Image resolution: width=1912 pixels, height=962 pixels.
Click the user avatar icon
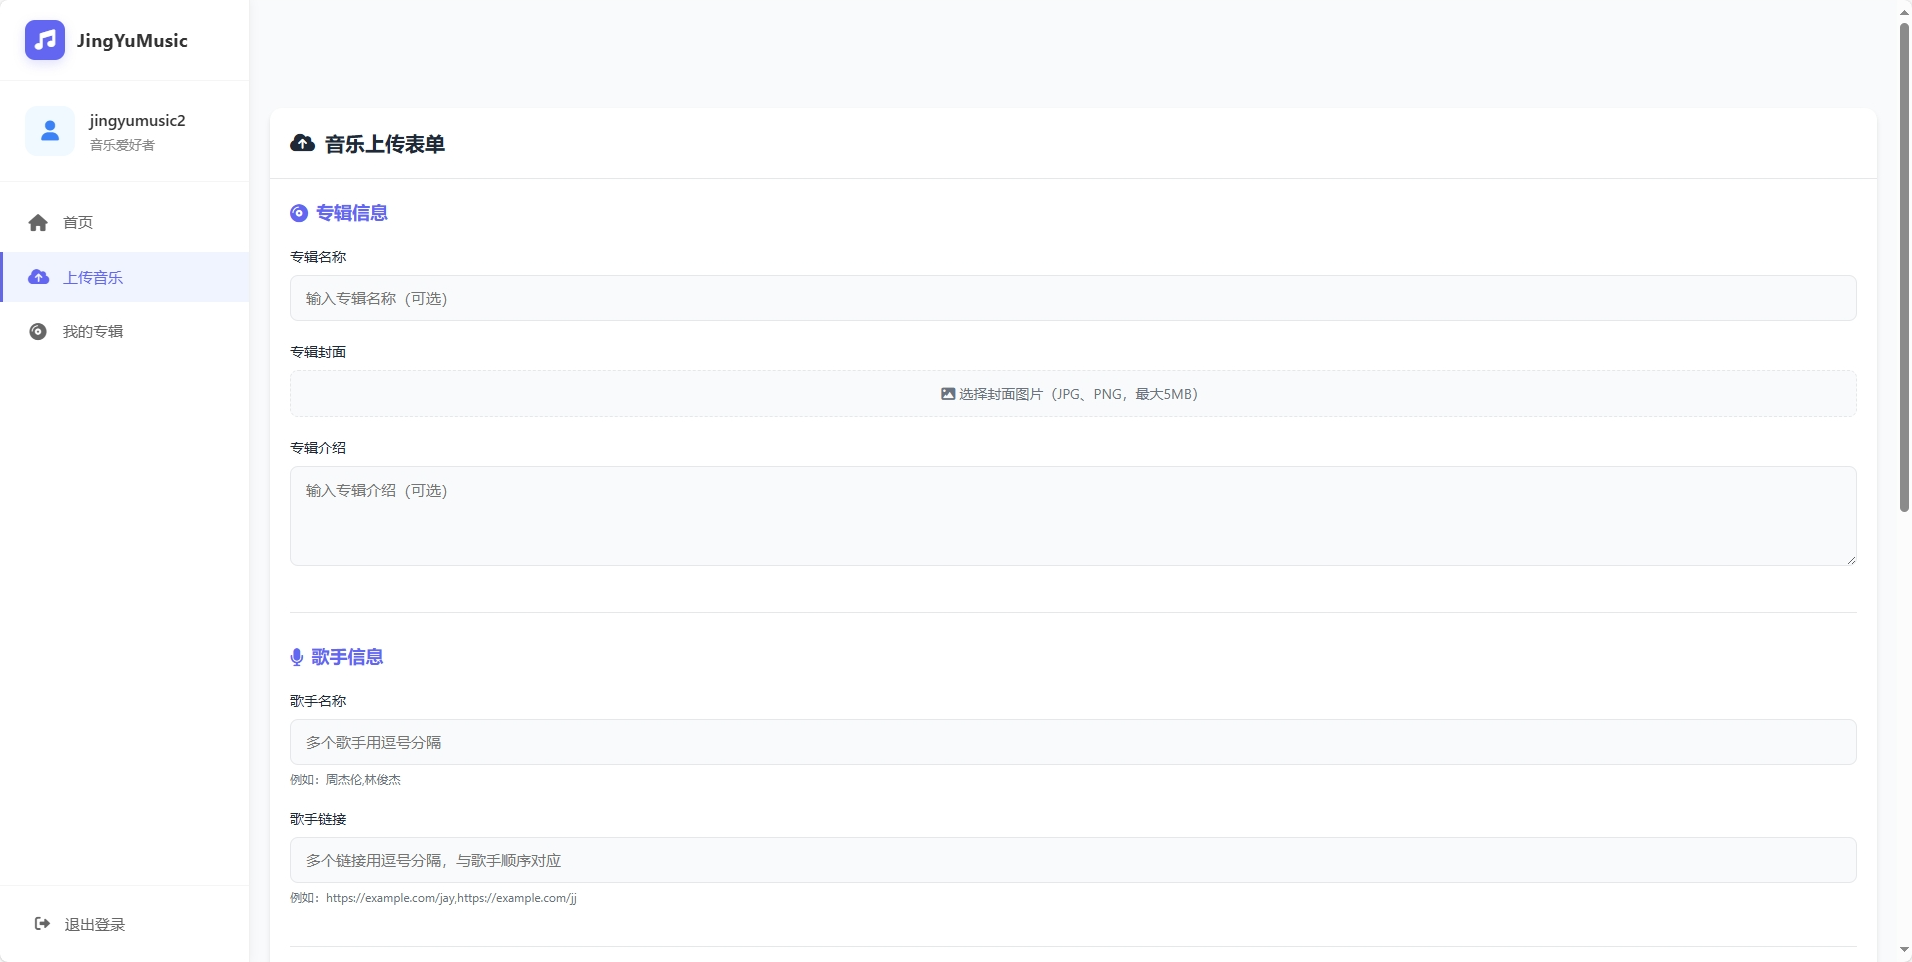50,131
